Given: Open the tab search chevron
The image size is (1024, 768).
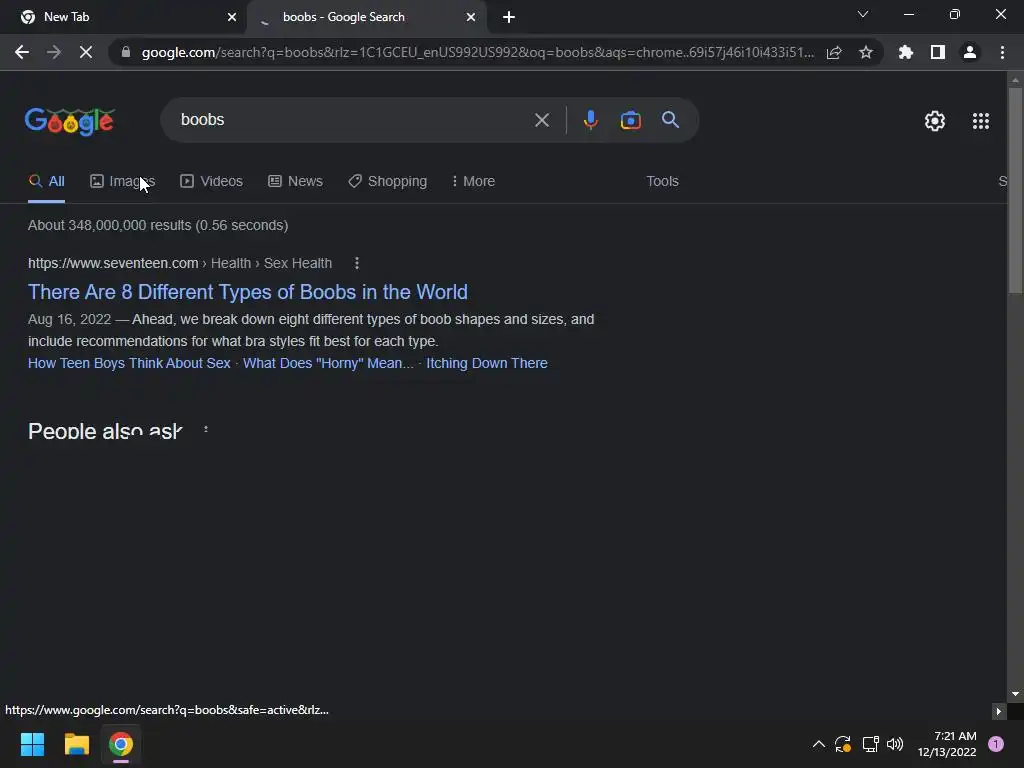Looking at the screenshot, I should click(x=863, y=14).
